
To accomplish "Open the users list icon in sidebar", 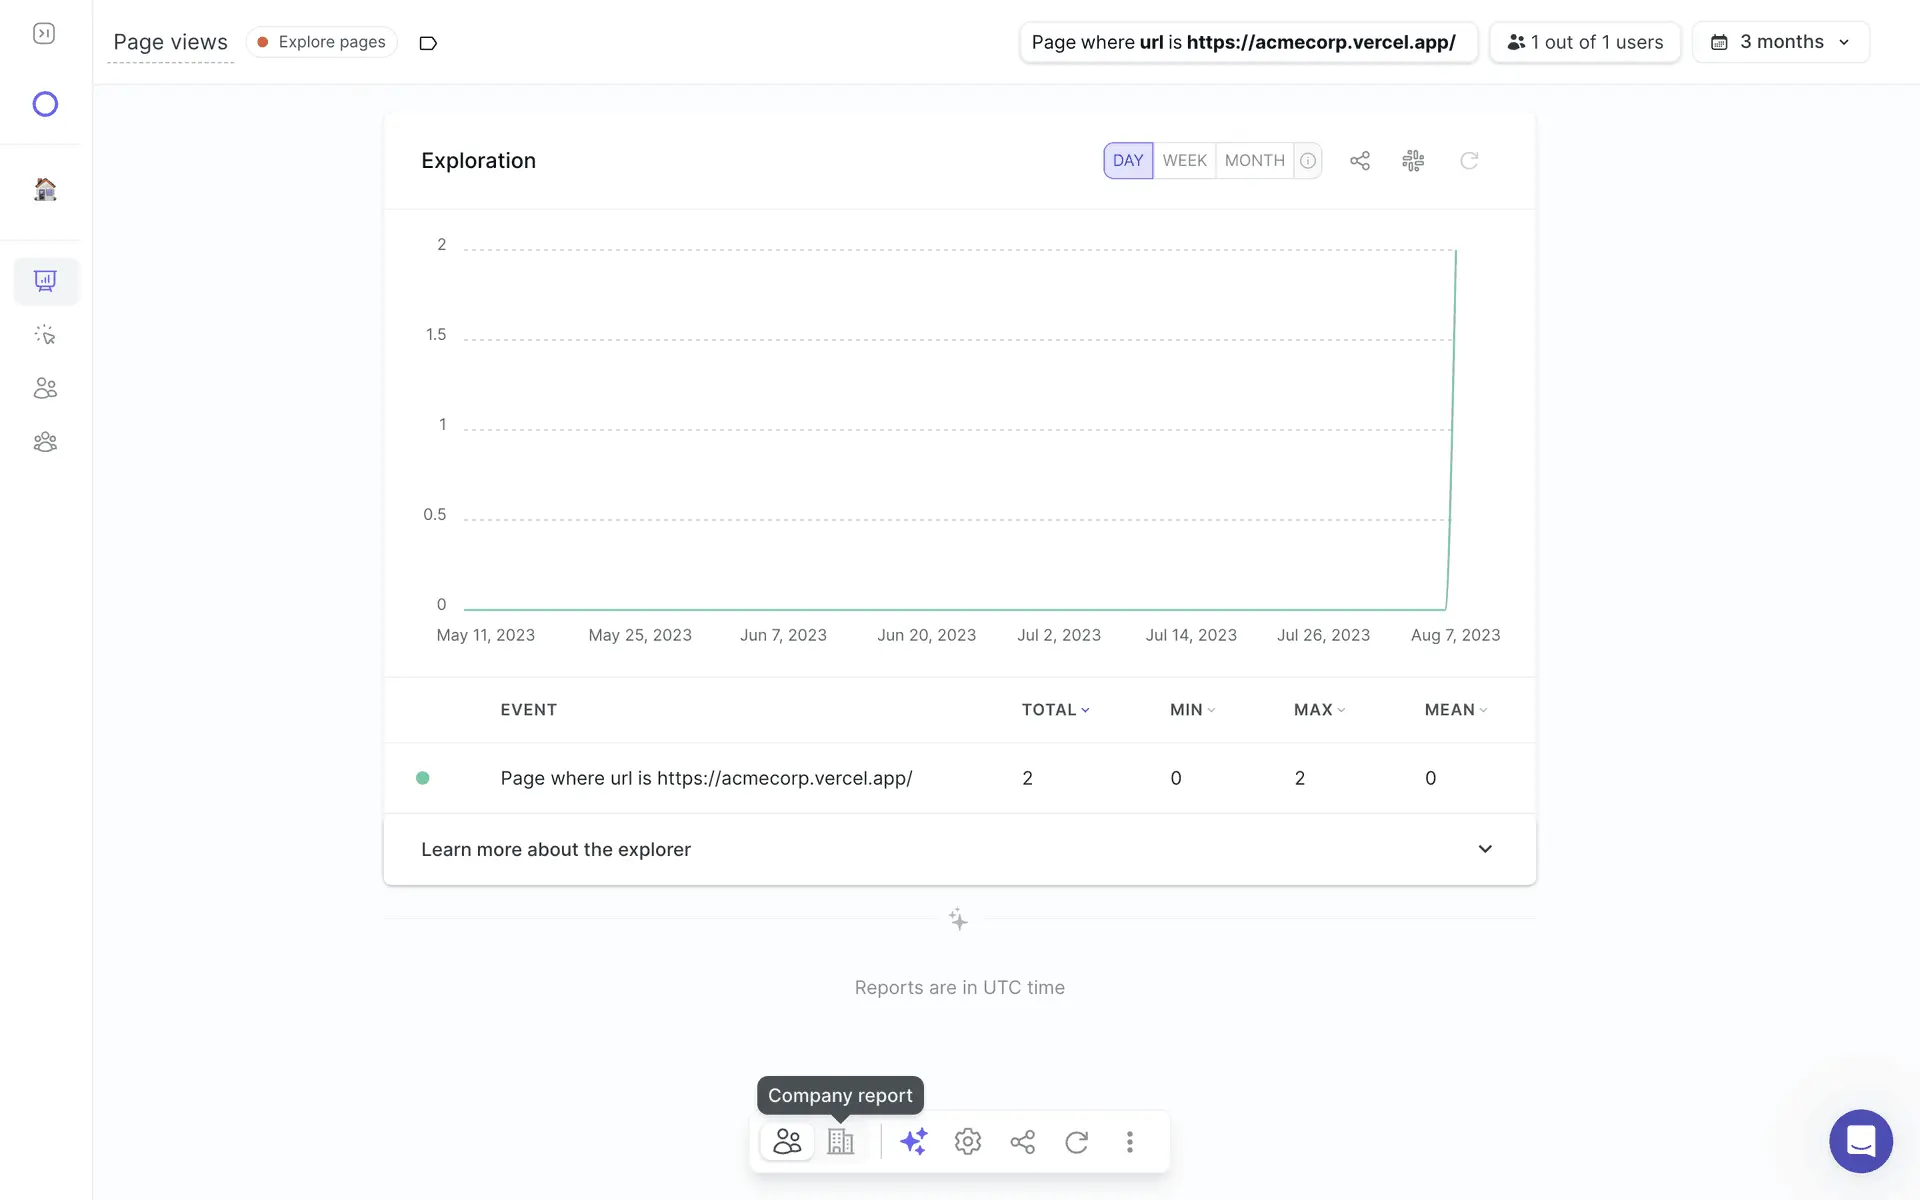I will (45, 388).
